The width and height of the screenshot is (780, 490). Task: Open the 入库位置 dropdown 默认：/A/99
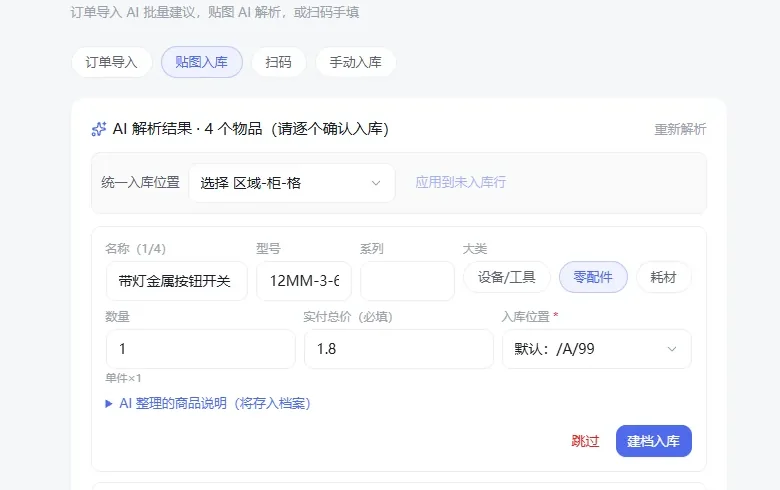tap(597, 349)
